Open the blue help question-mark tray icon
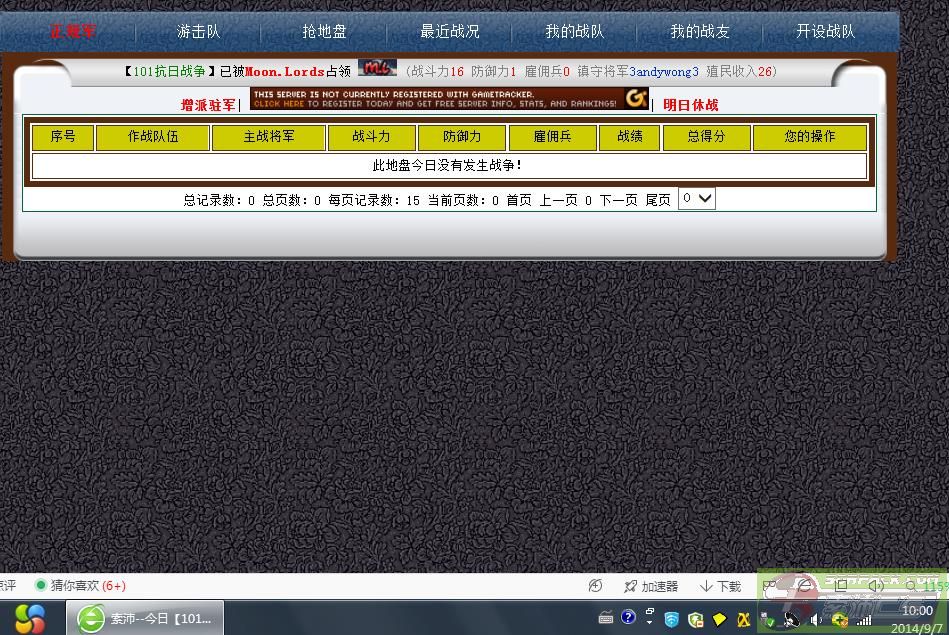The width and height of the screenshot is (949, 635). tap(627, 618)
